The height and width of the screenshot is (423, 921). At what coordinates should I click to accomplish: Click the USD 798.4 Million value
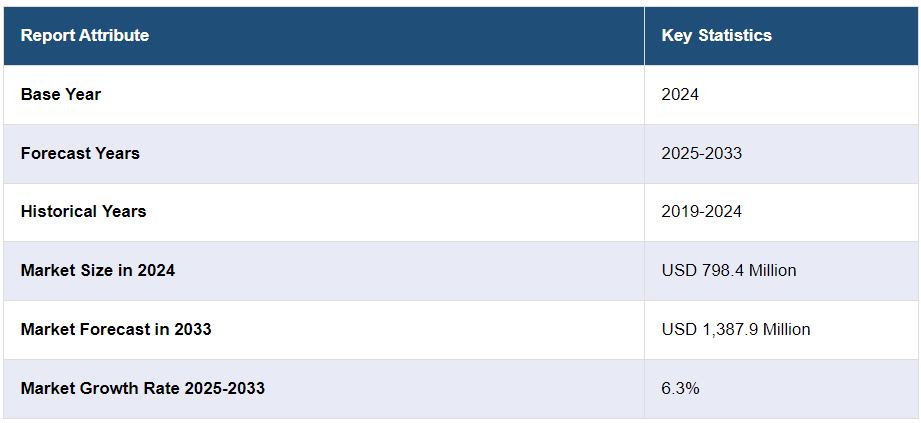[x=728, y=270]
